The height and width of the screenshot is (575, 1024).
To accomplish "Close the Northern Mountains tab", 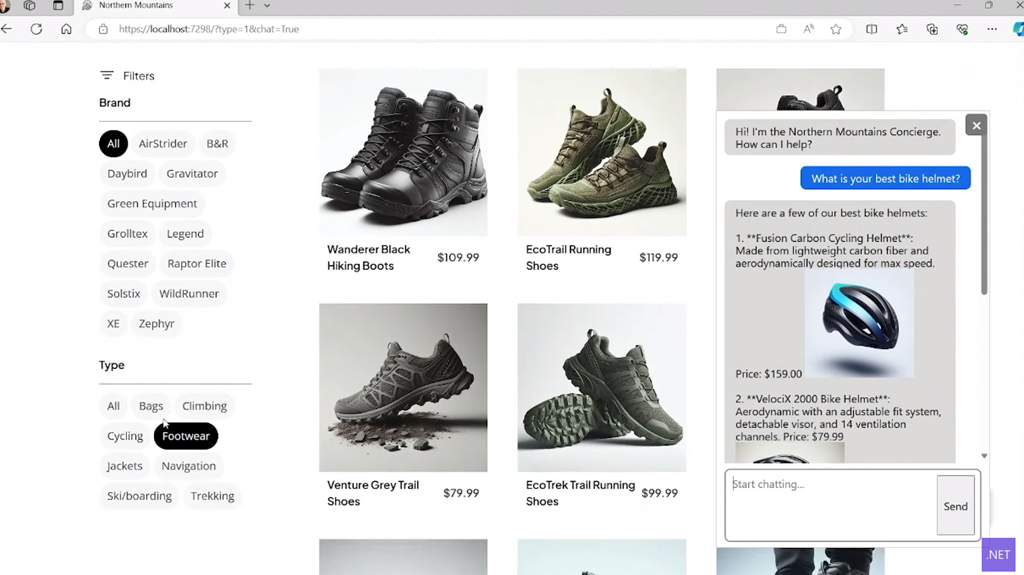I will [x=227, y=5].
